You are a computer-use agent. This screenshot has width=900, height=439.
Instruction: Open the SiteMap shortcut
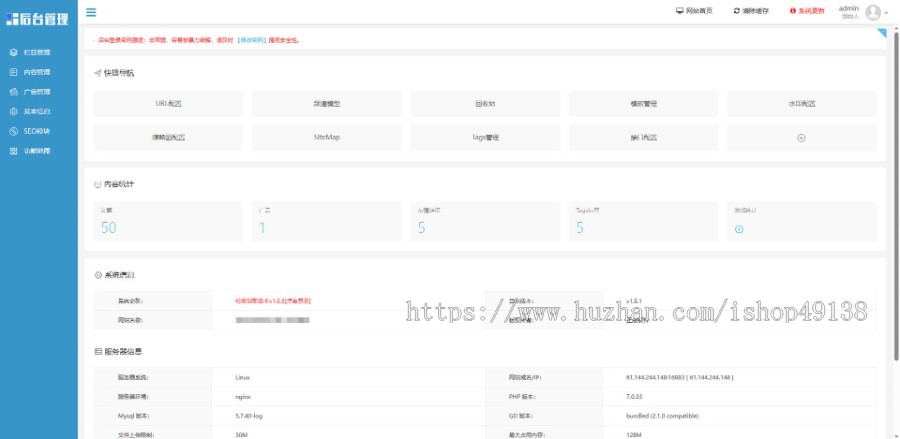point(327,138)
